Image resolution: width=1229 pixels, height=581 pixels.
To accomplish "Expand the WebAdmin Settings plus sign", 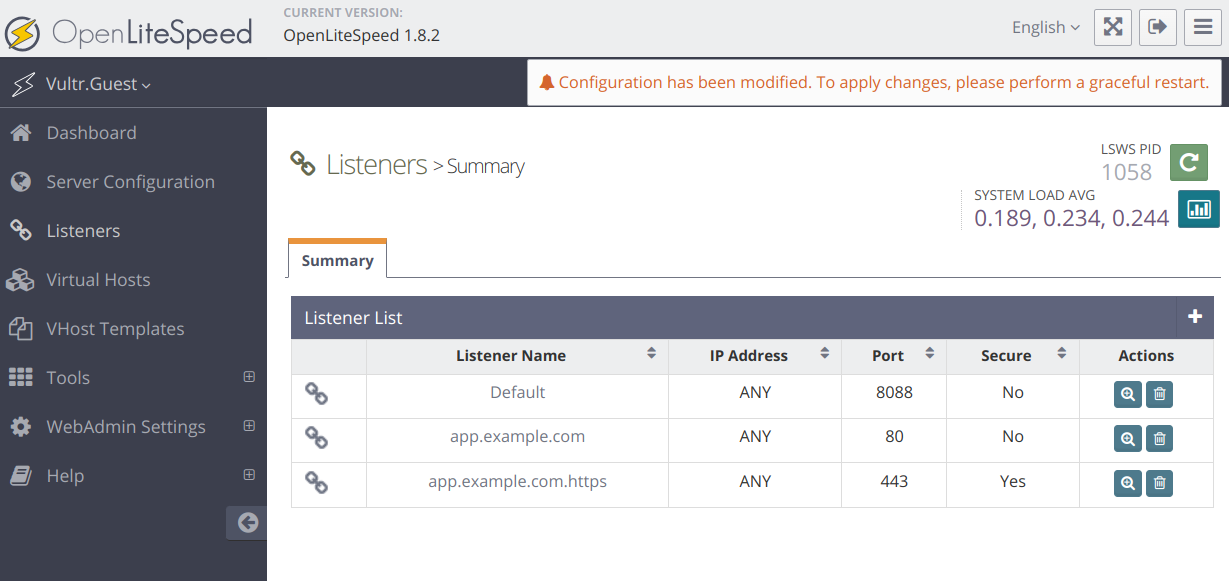I will [249, 426].
